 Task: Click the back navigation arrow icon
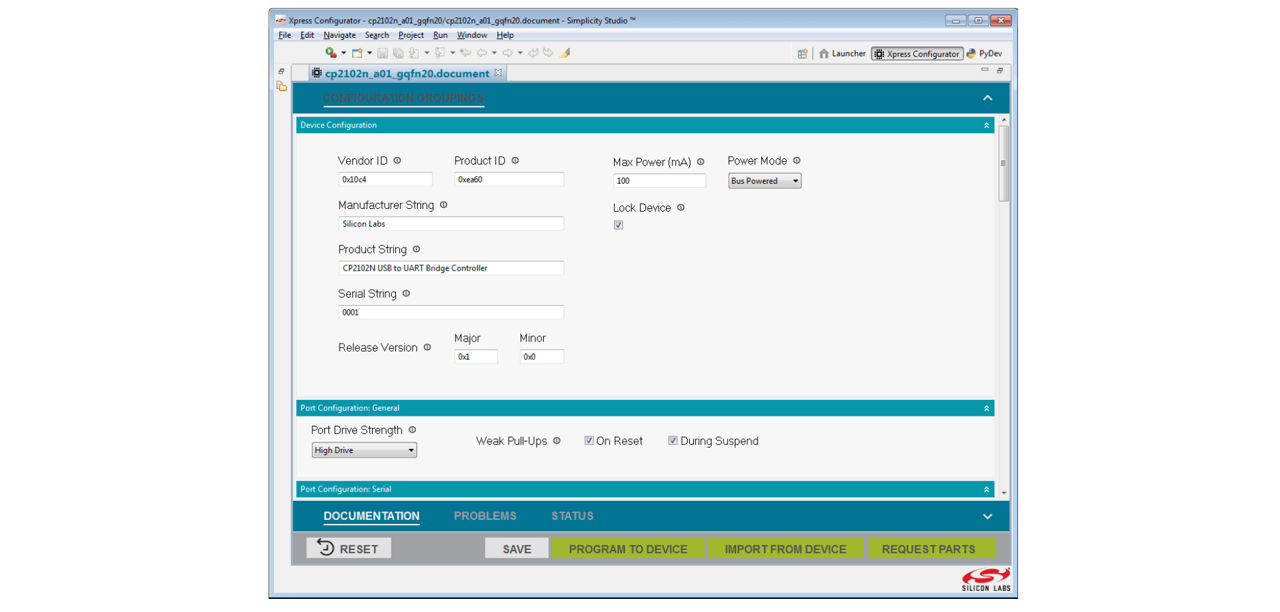(482, 53)
